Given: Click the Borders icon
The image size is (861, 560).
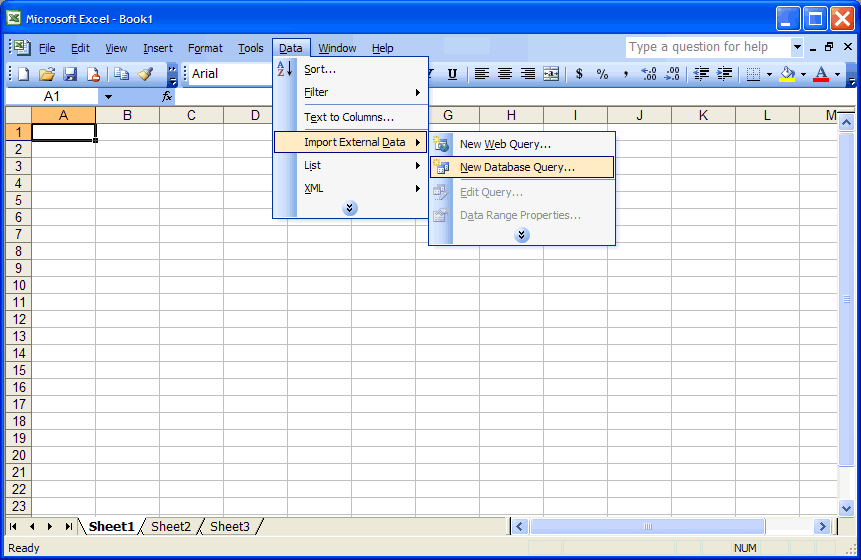Looking at the screenshot, I should pos(753,74).
